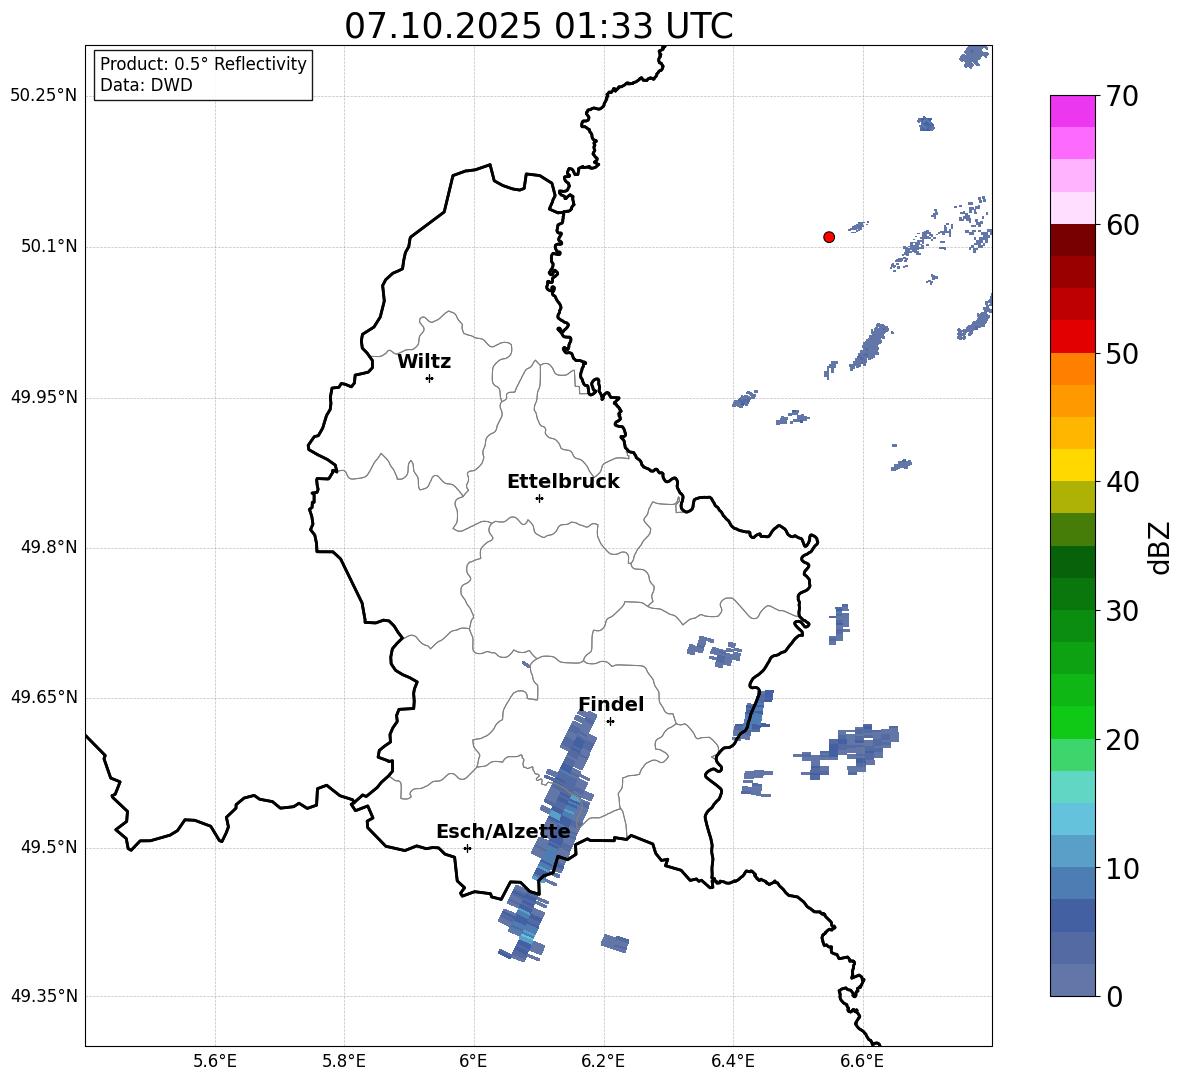Pick the turquoise swatch near 17 dBZ
1184x1081 pixels.
pyautogui.click(x=1072, y=787)
